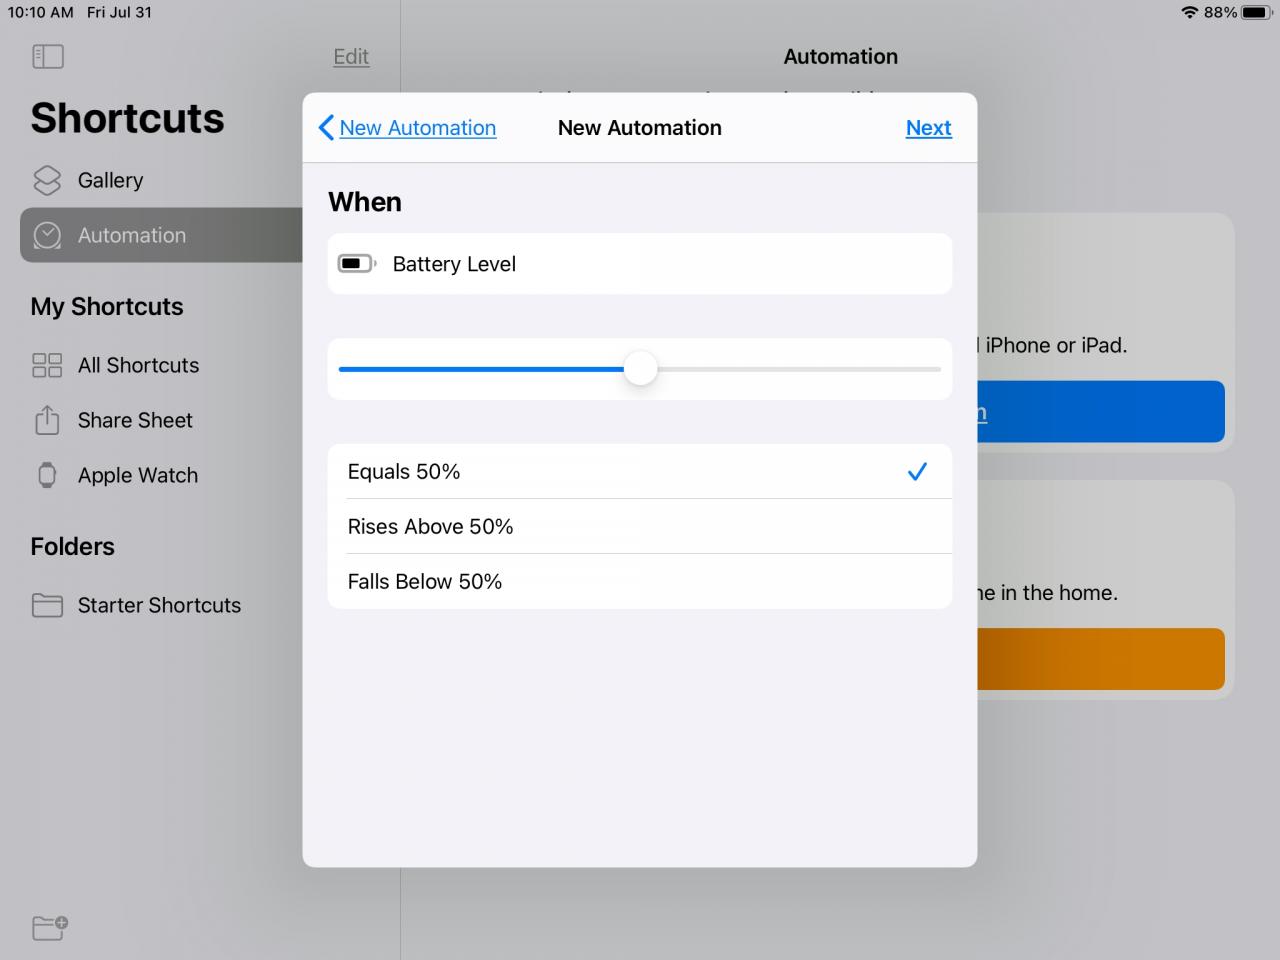
Task: Open the Starter Shortcuts folder icon
Action: tap(47, 605)
